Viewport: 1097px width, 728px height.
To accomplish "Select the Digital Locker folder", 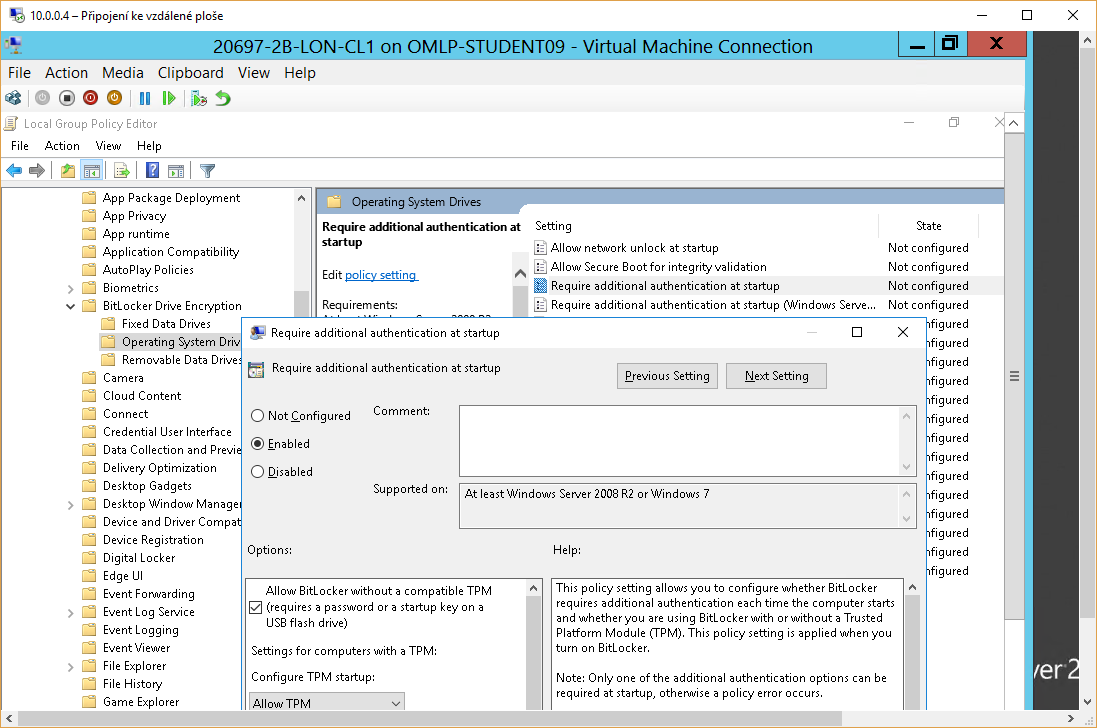I will 139,558.
